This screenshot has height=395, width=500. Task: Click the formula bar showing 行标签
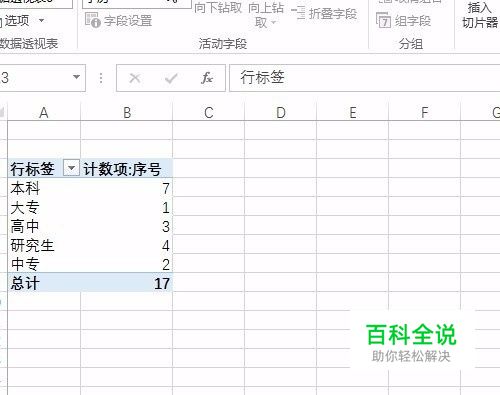pos(365,78)
